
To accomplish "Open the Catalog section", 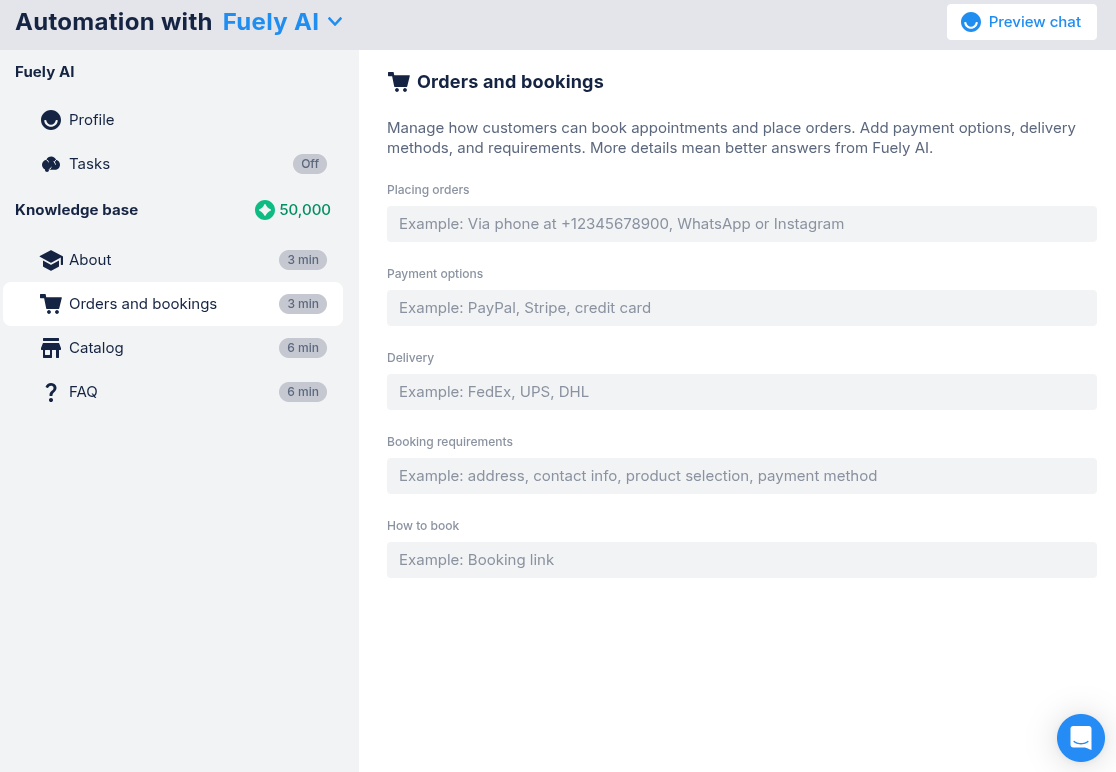I will 96,348.
